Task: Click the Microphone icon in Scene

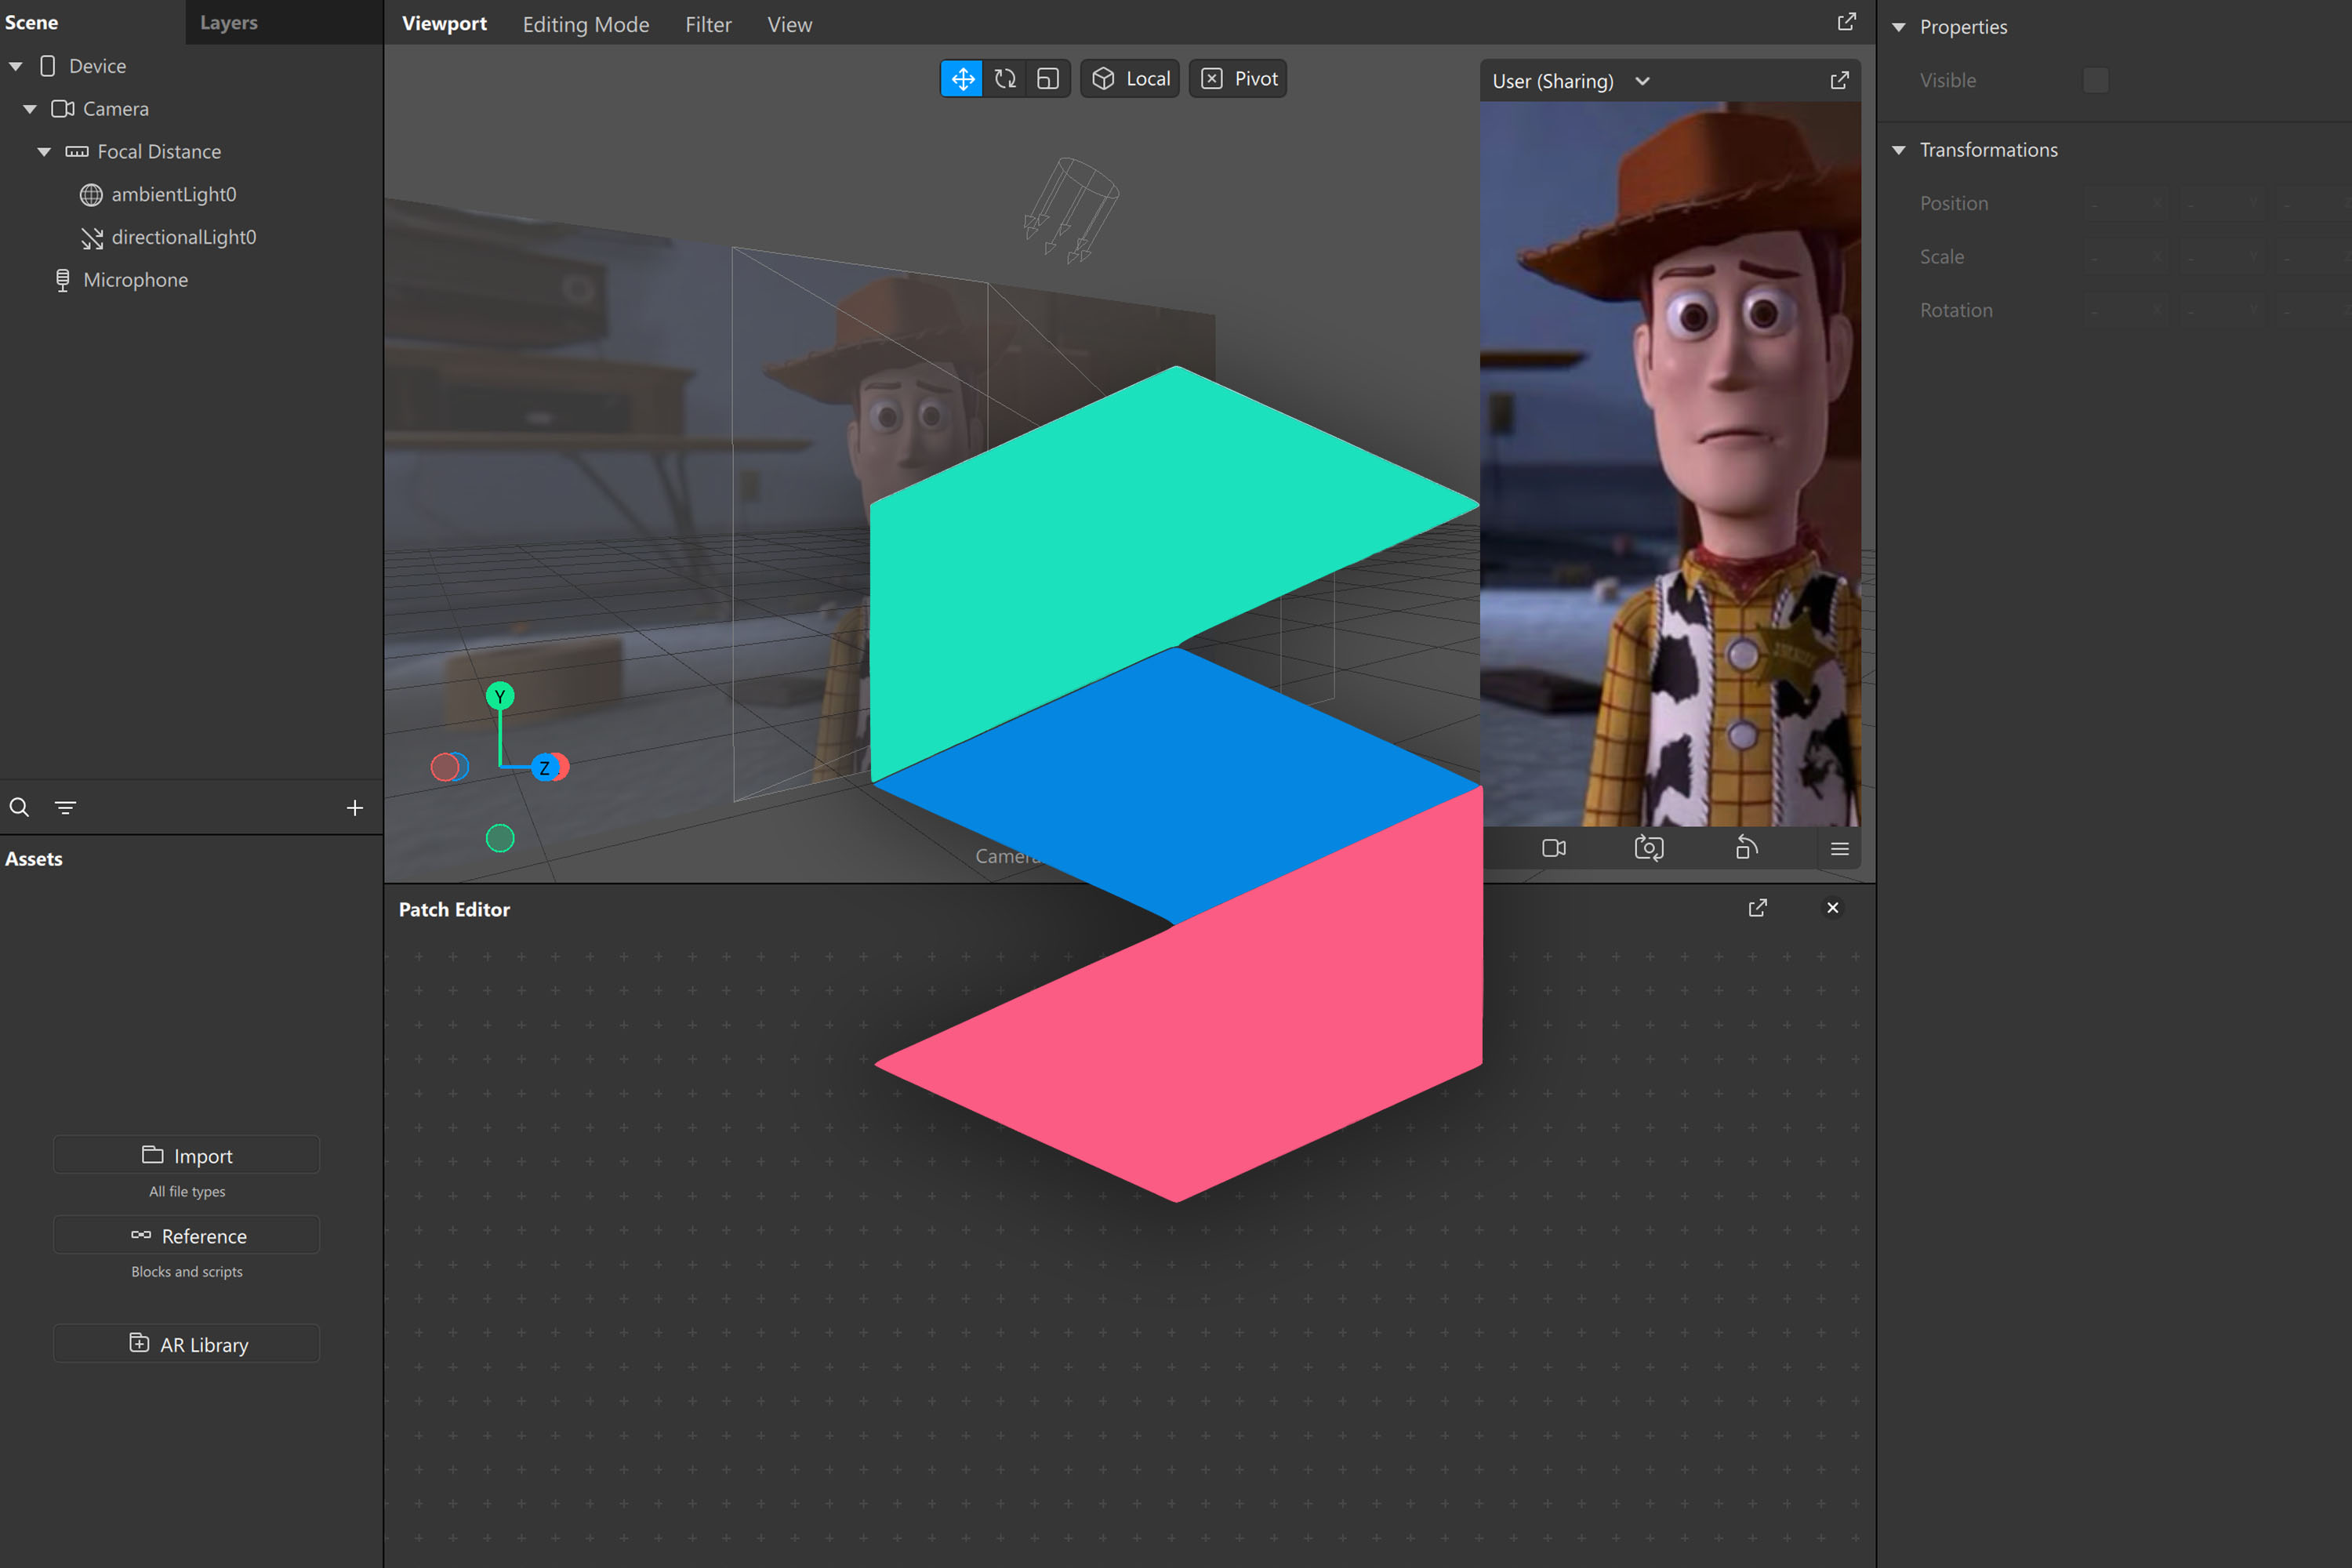Action: click(62, 280)
